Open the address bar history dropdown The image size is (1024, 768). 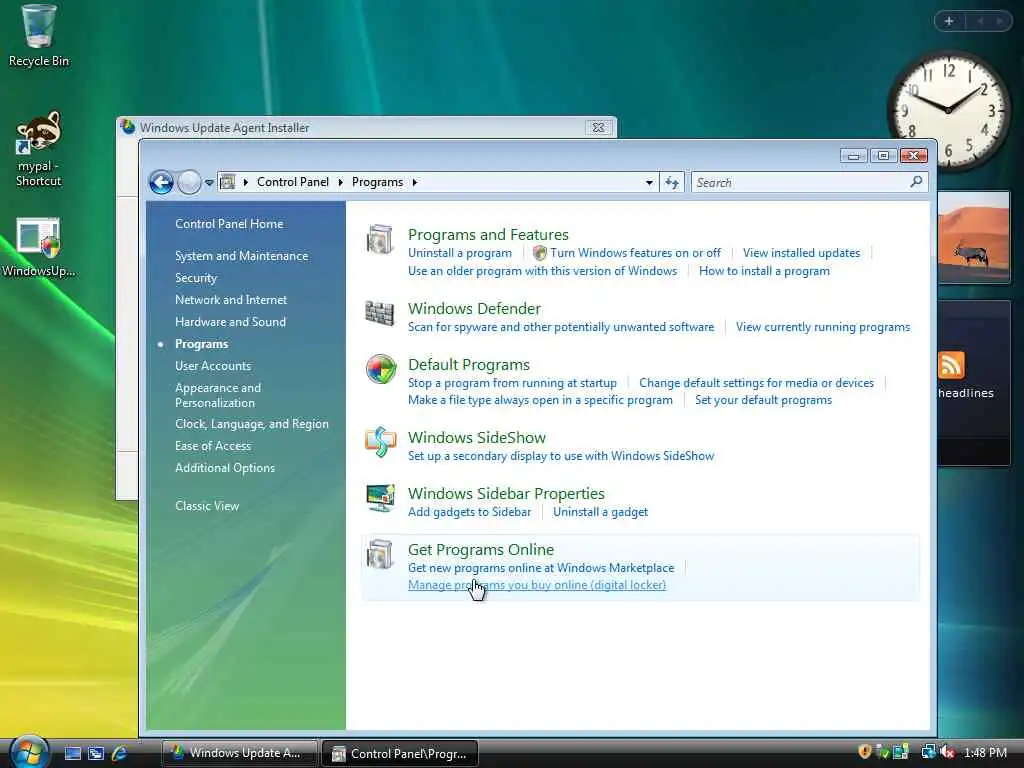[x=649, y=183]
